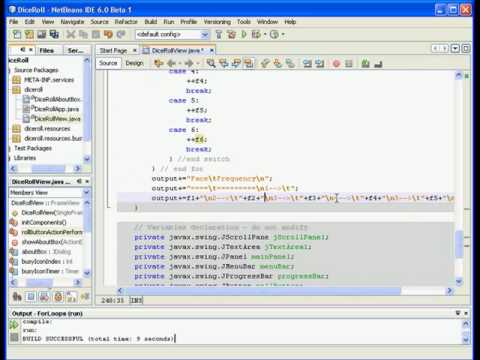Switch to Design editor view
Image resolution: width=480 pixels, height=360 pixels.
pos(134,63)
